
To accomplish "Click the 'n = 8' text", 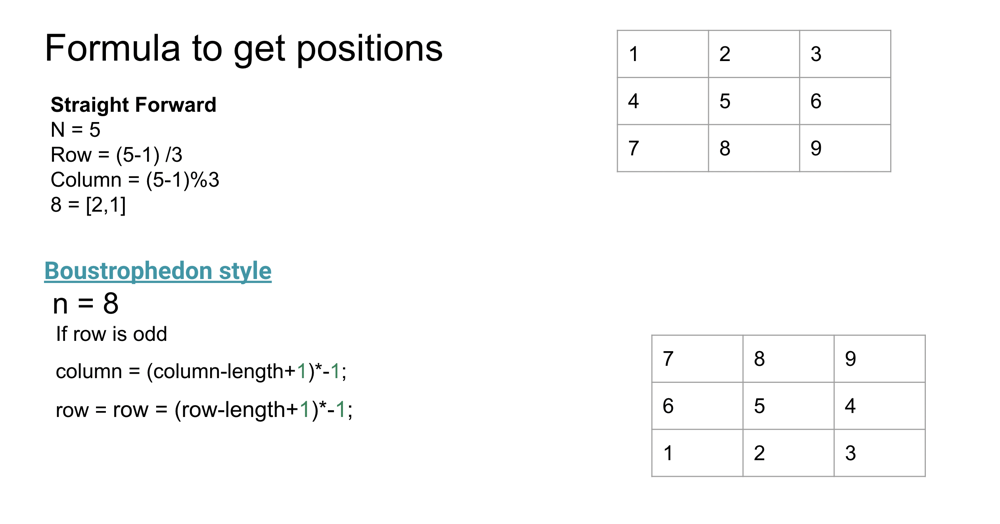I will pos(86,303).
